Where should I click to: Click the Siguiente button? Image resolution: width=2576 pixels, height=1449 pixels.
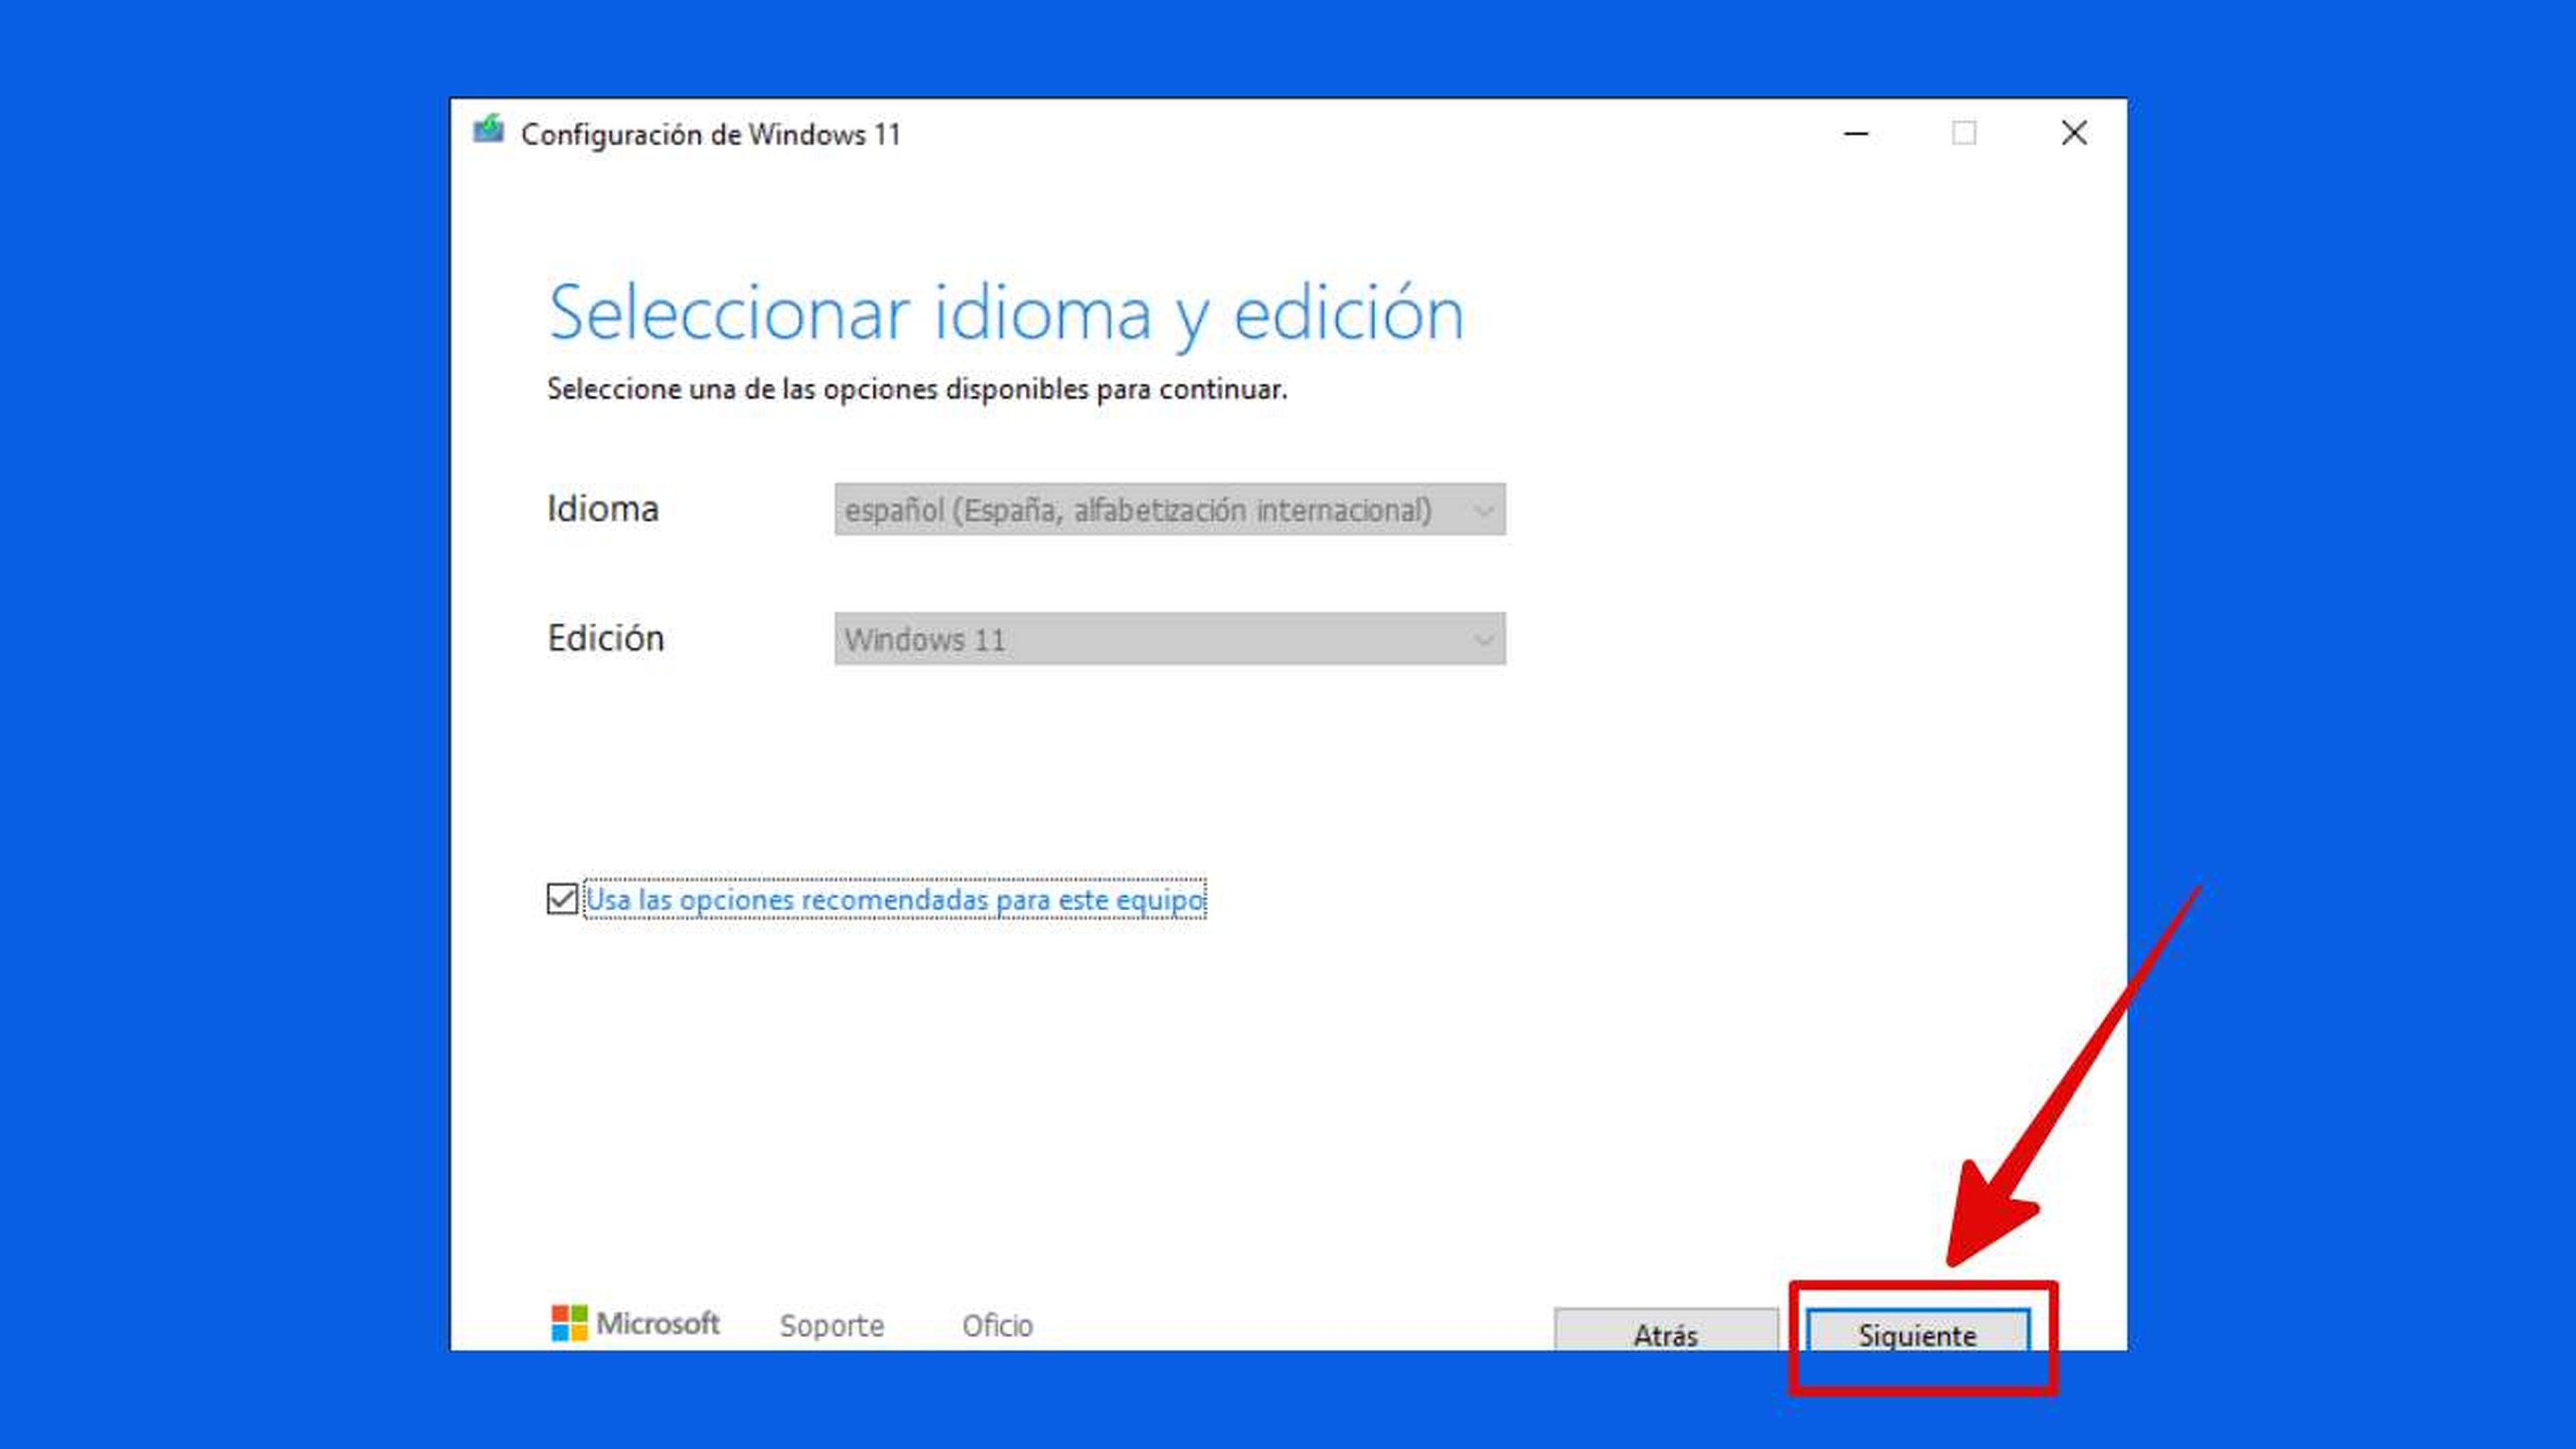1918,1331
